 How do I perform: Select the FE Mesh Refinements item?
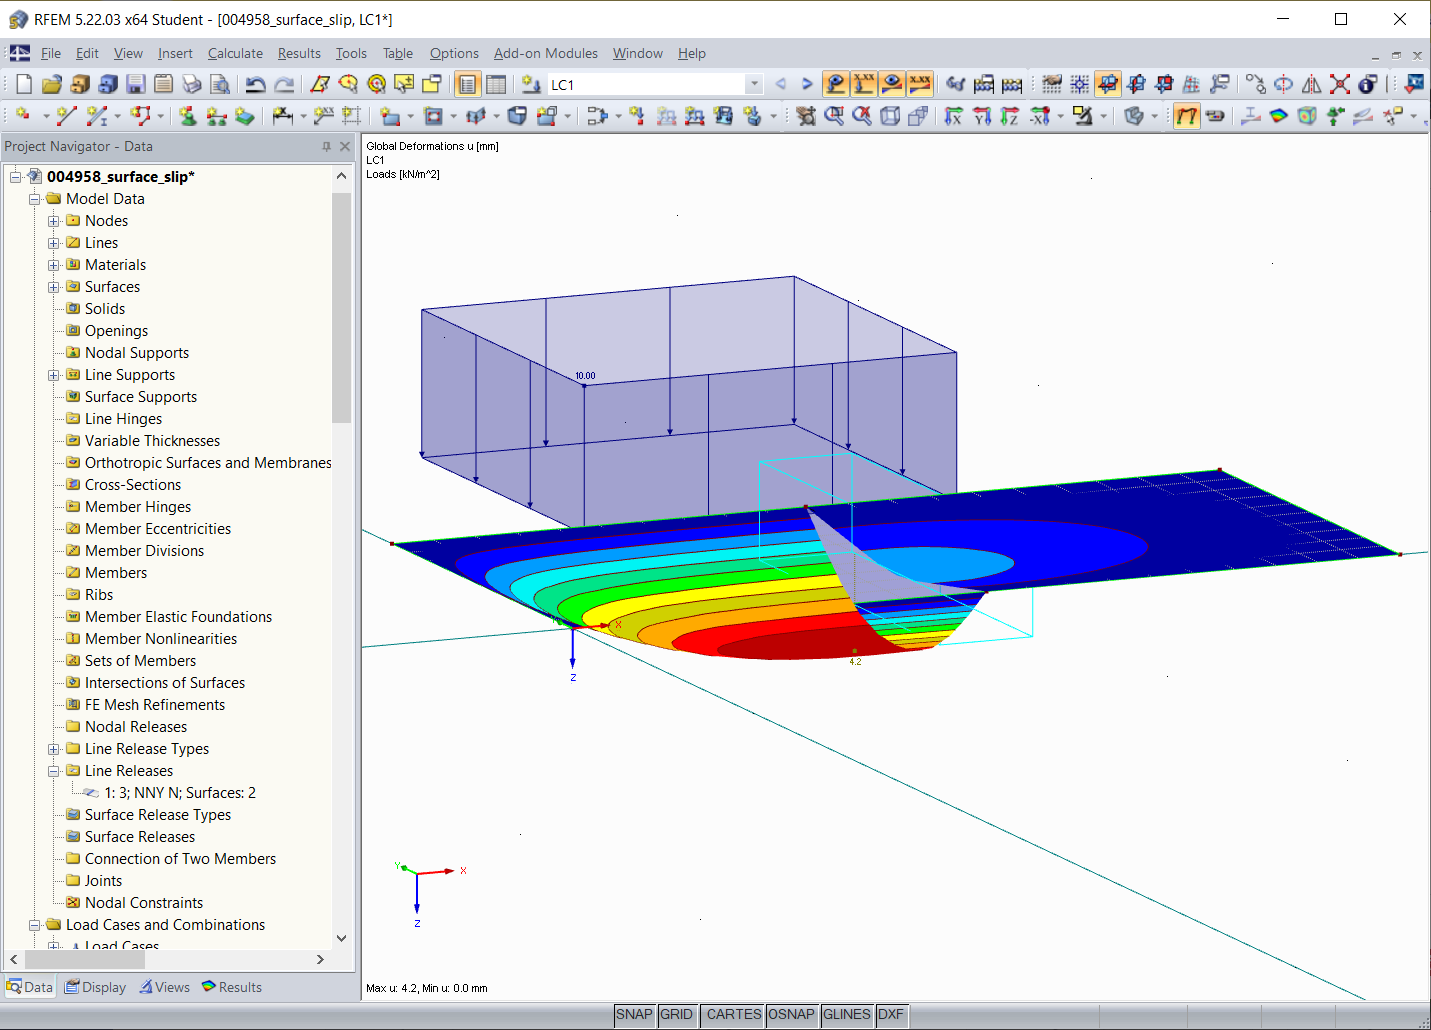tap(155, 705)
